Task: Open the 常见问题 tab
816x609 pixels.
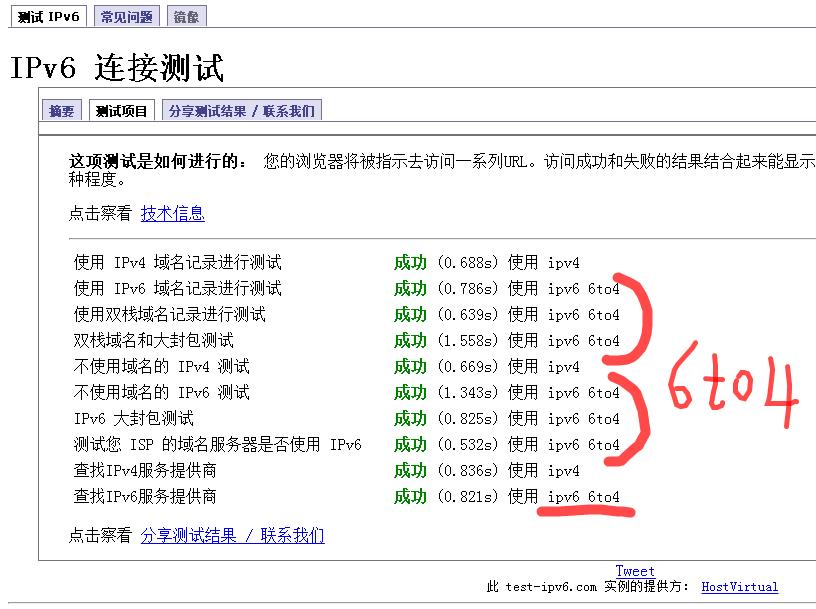Action: pos(126,15)
